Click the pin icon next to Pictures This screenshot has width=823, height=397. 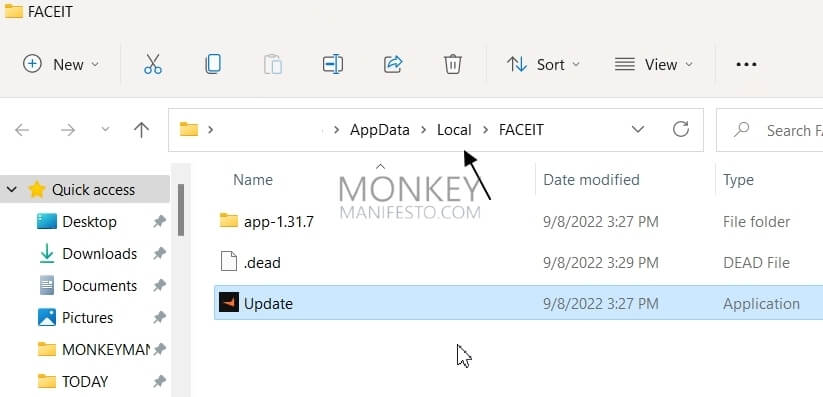(160, 318)
